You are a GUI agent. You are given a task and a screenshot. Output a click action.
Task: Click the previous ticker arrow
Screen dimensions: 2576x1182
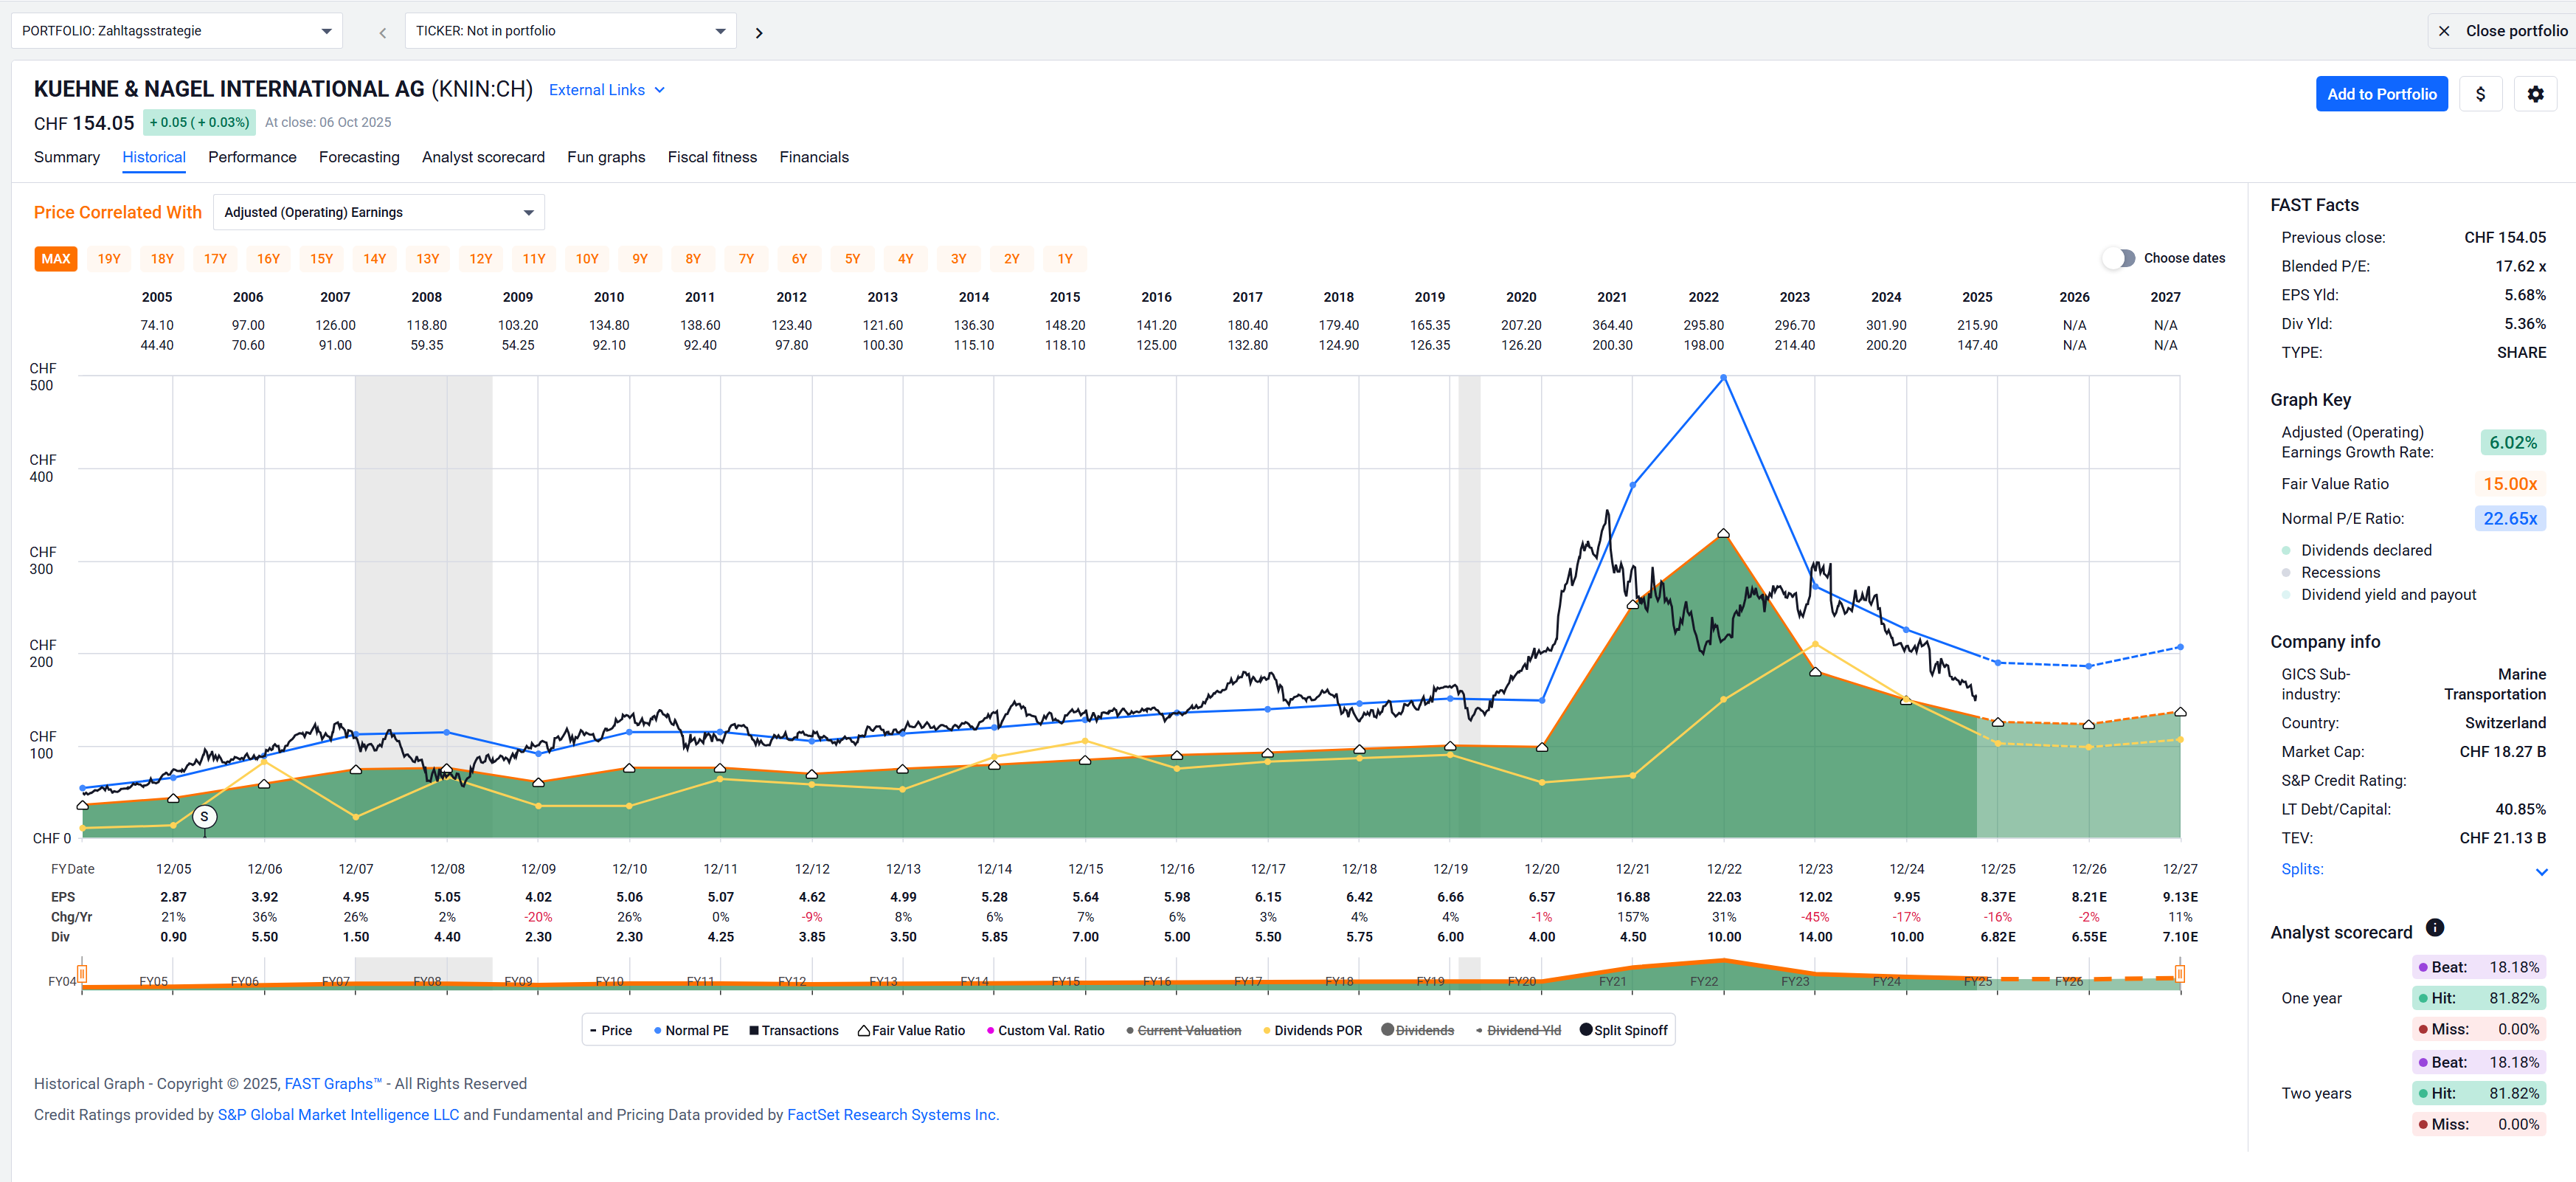pyautogui.click(x=382, y=33)
